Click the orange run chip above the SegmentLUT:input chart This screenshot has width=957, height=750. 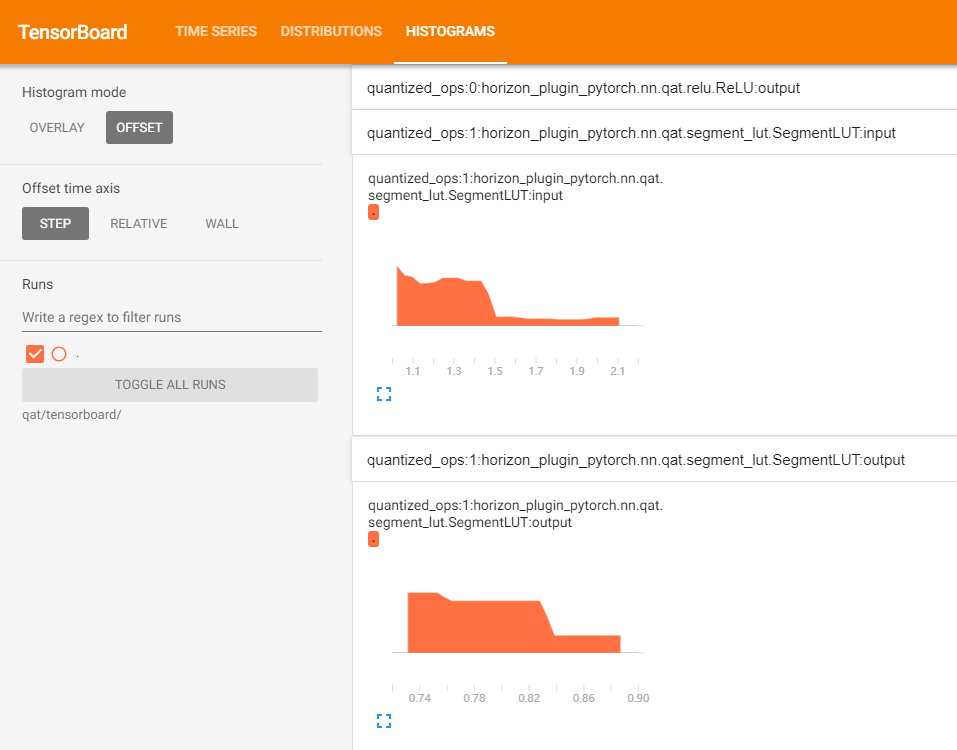click(x=373, y=213)
